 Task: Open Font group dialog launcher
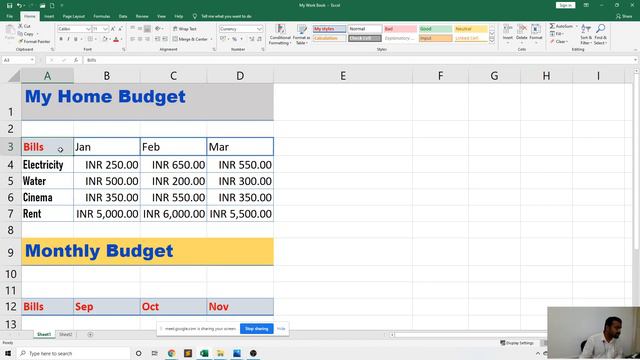[124, 49]
